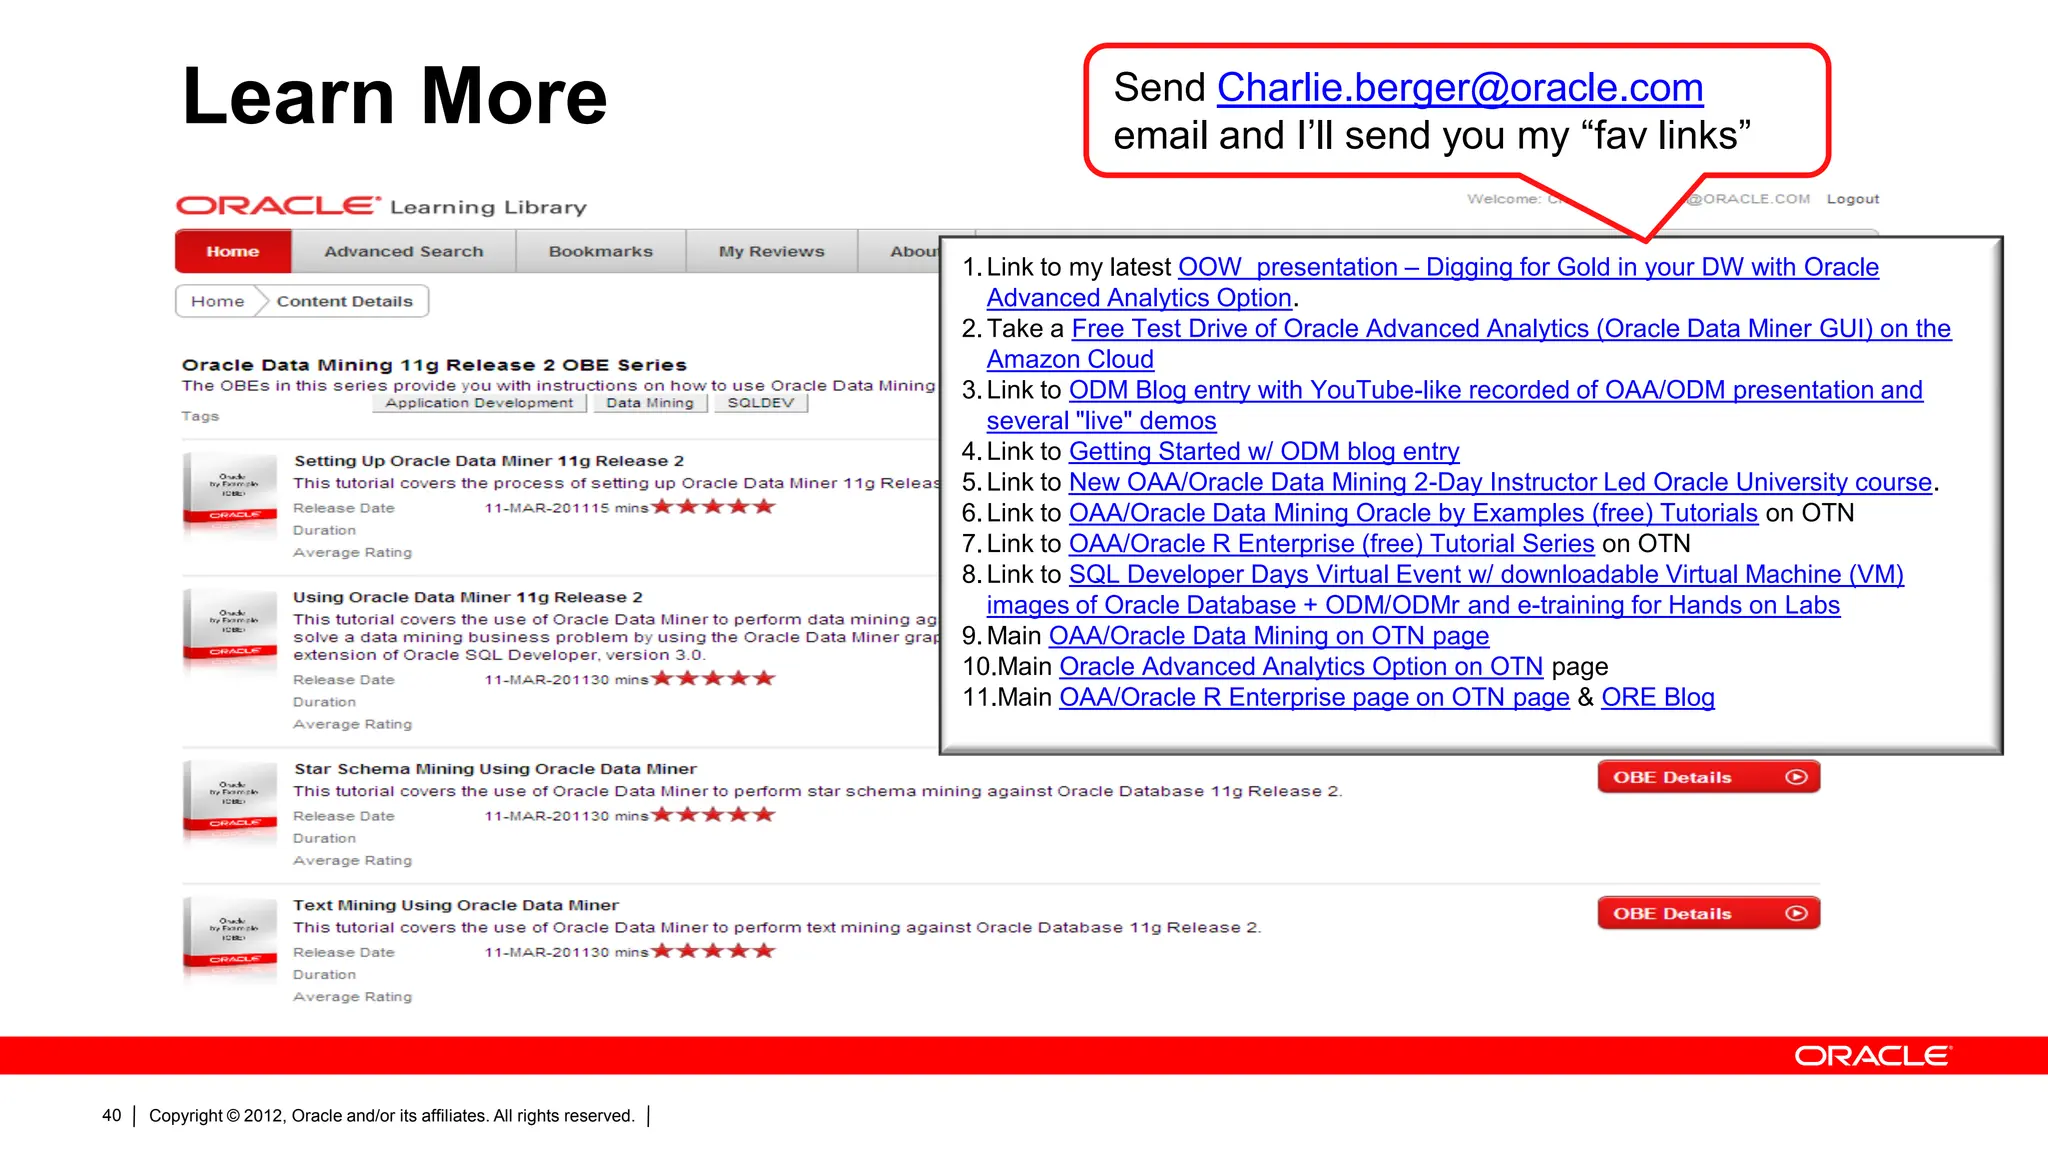2048x1152 pixels.
Task: Select the Application Development tag
Action: coord(479,403)
